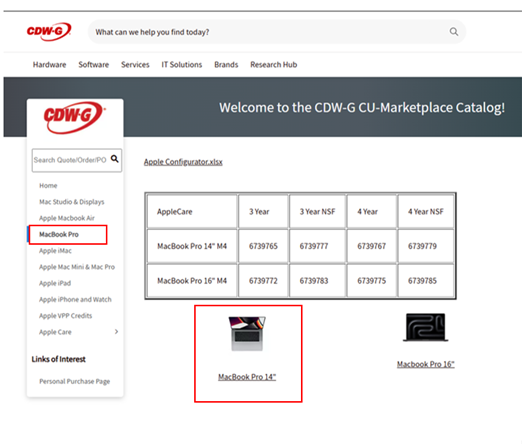
Task: Open the Macbook Pro 16" text link
Action: click(425, 364)
